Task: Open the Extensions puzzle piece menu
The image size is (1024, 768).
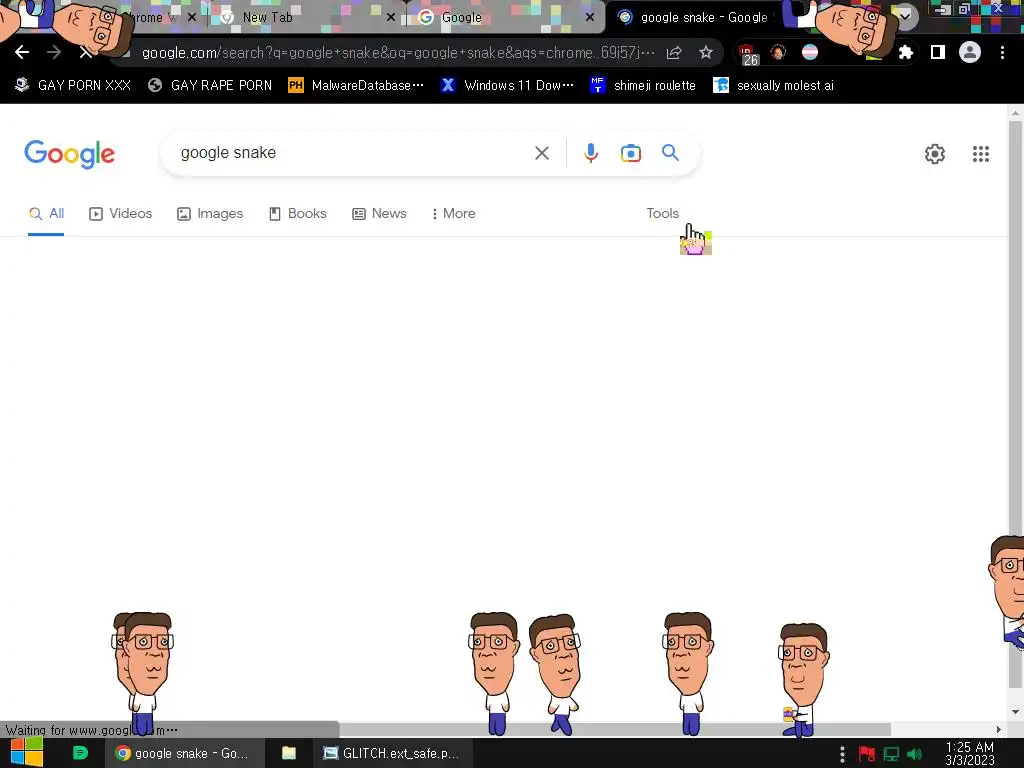Action: click(905, 53)
